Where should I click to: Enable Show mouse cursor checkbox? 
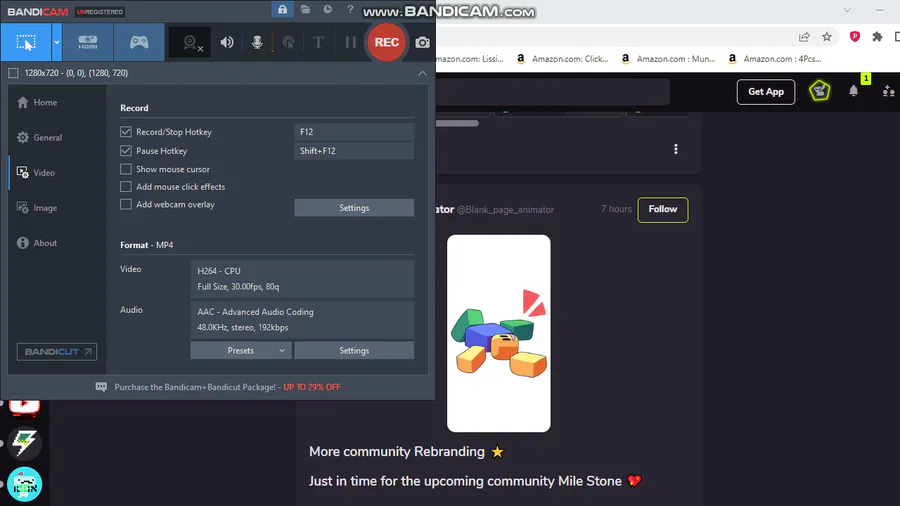(x=126, y=169)
